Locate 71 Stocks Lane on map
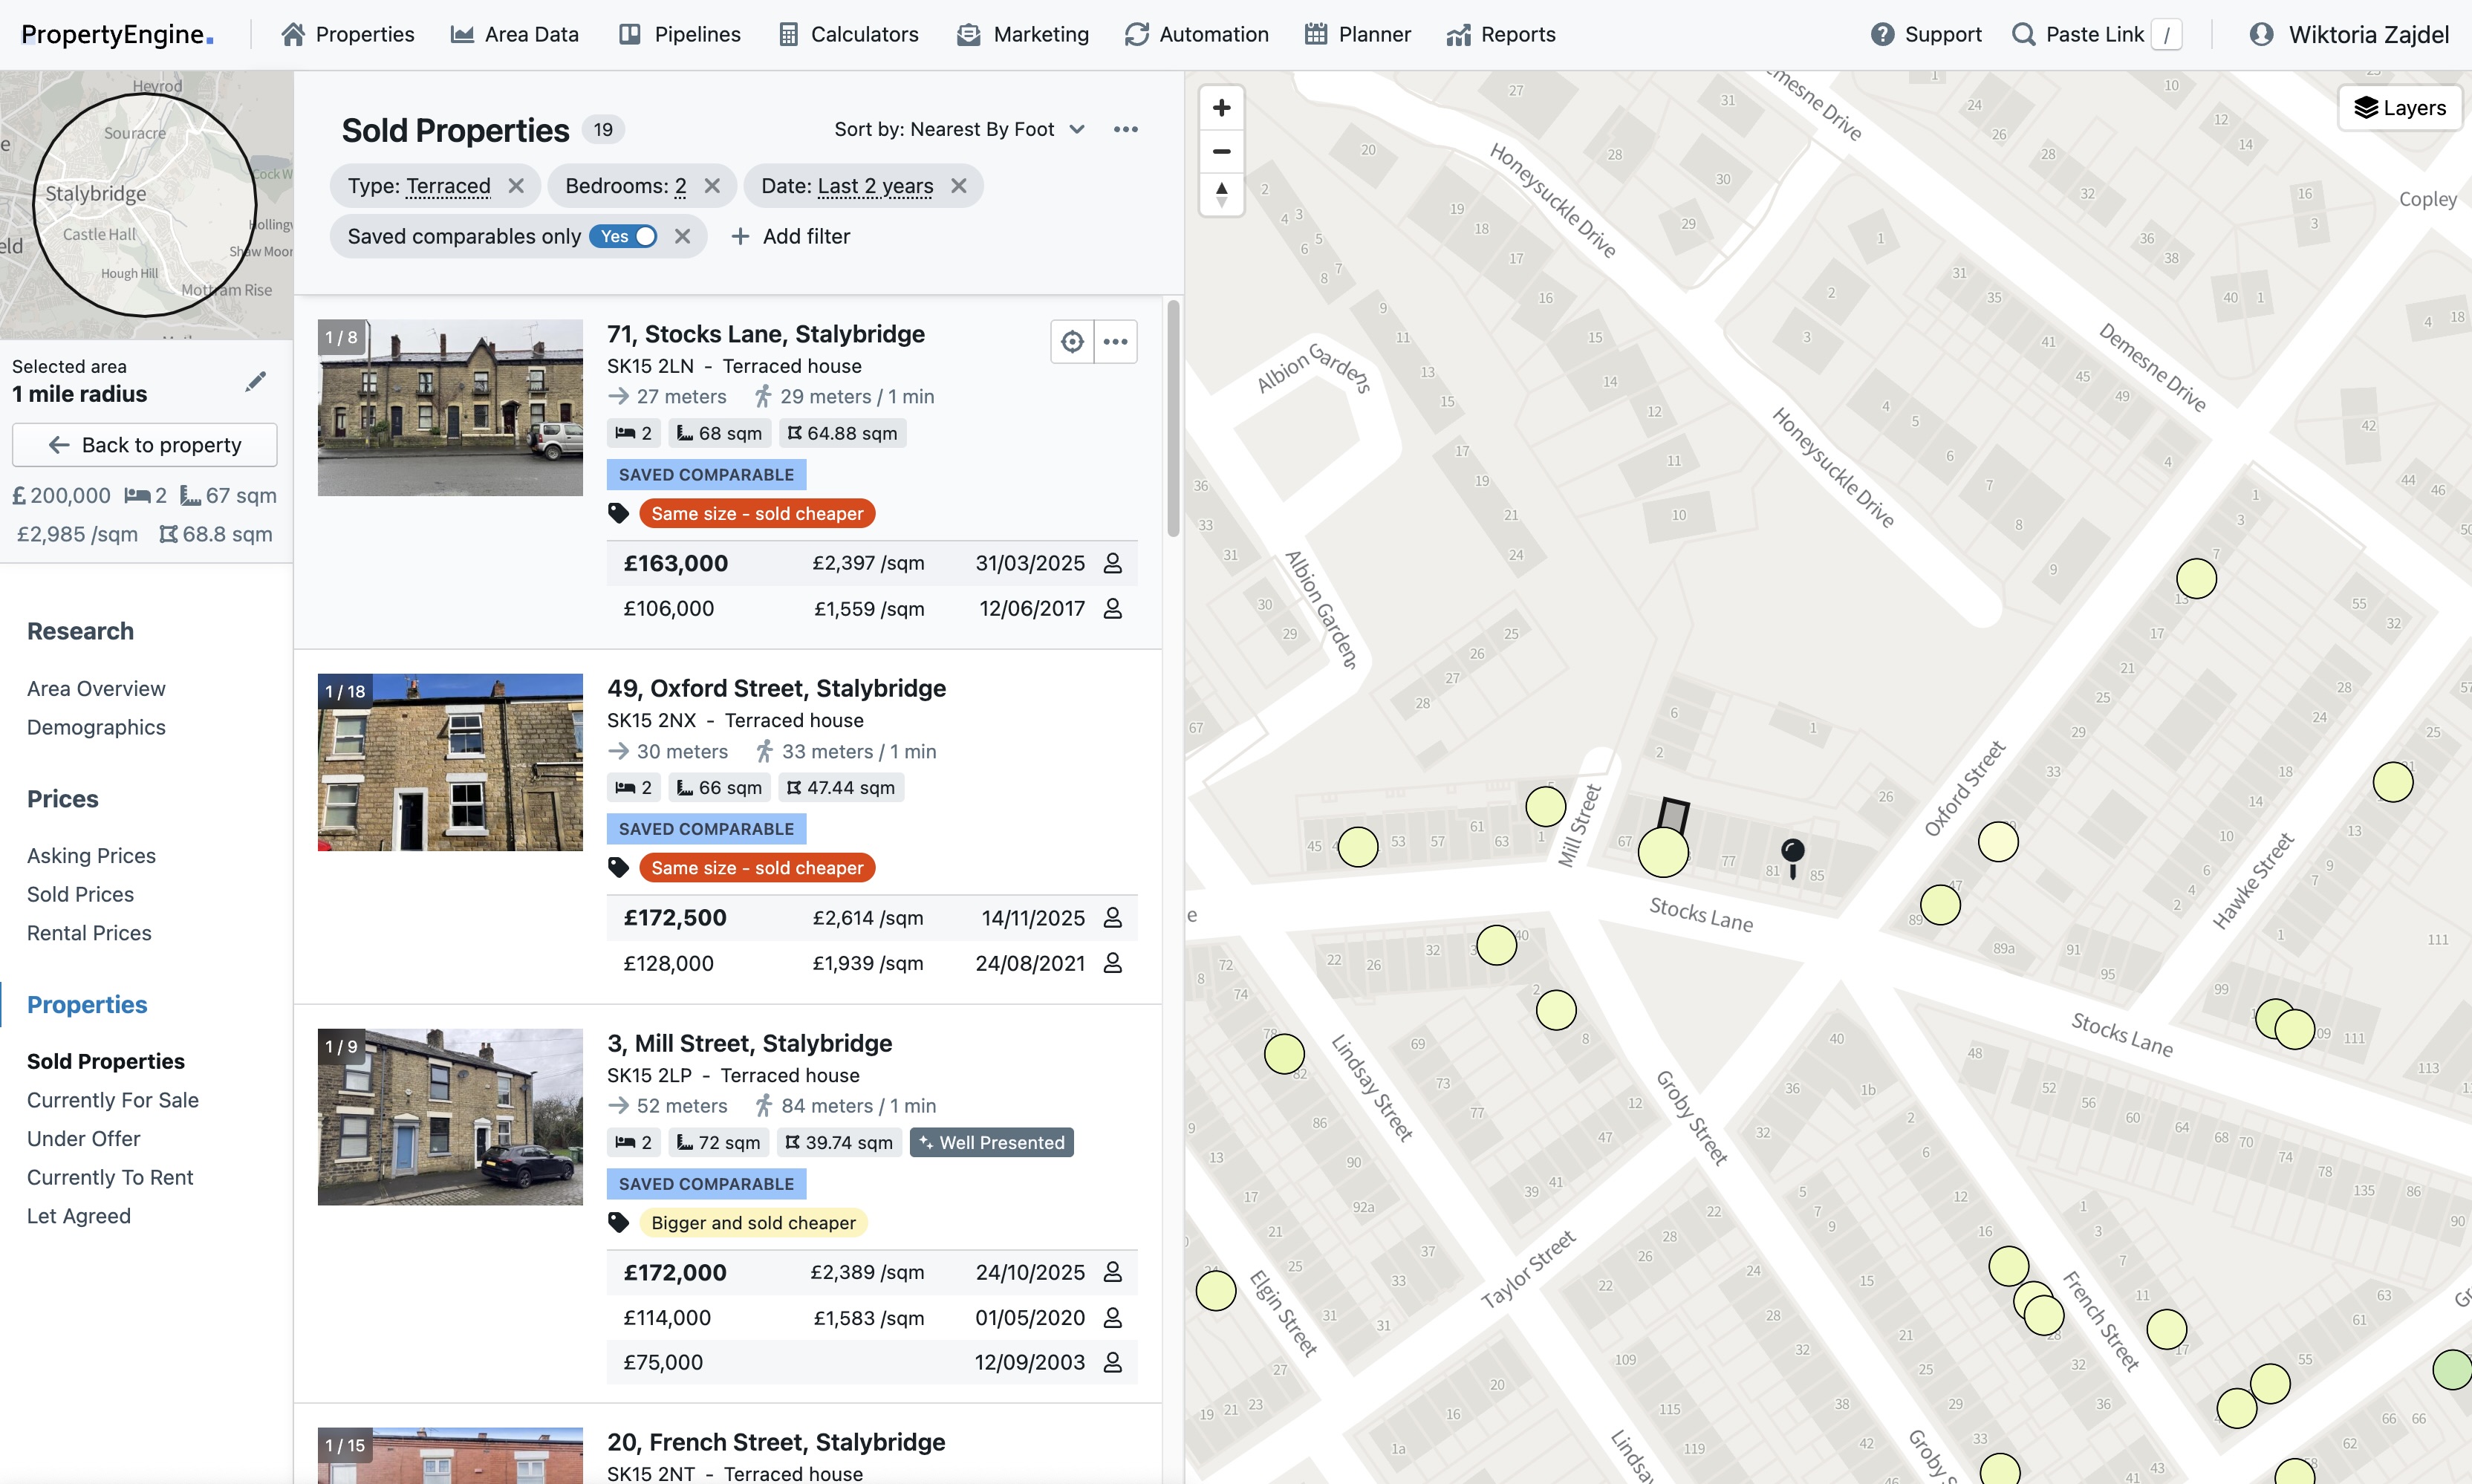 1072,342
